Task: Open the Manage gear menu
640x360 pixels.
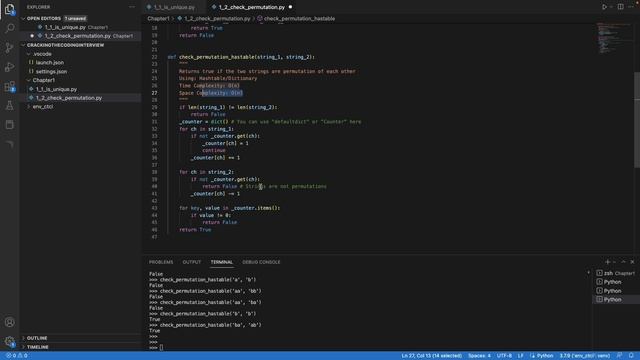Action: coord(9,342)
